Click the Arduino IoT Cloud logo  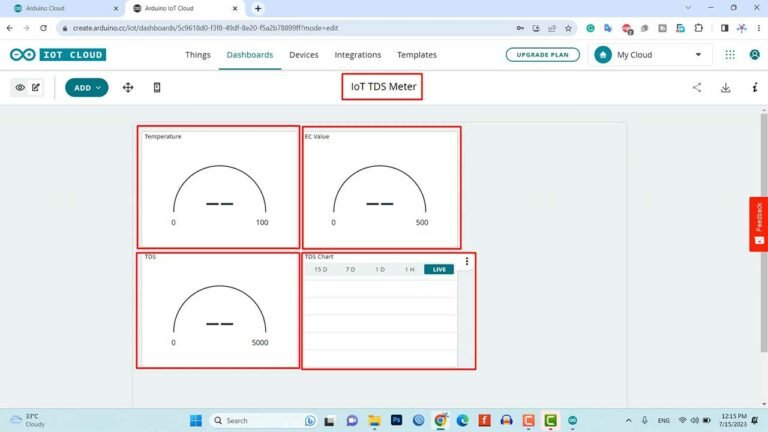coord(57,55)
